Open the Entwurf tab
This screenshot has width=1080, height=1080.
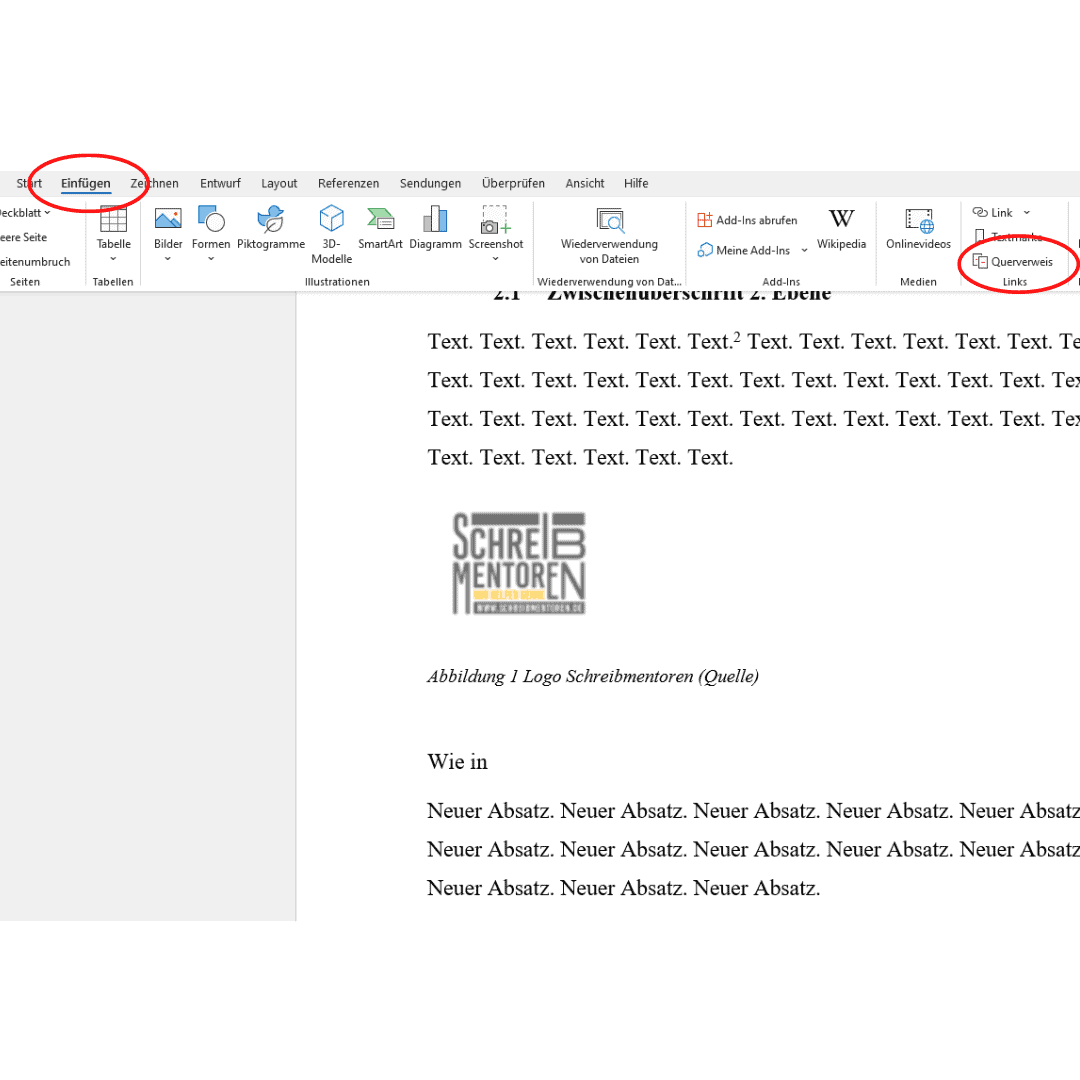(220, 183)
